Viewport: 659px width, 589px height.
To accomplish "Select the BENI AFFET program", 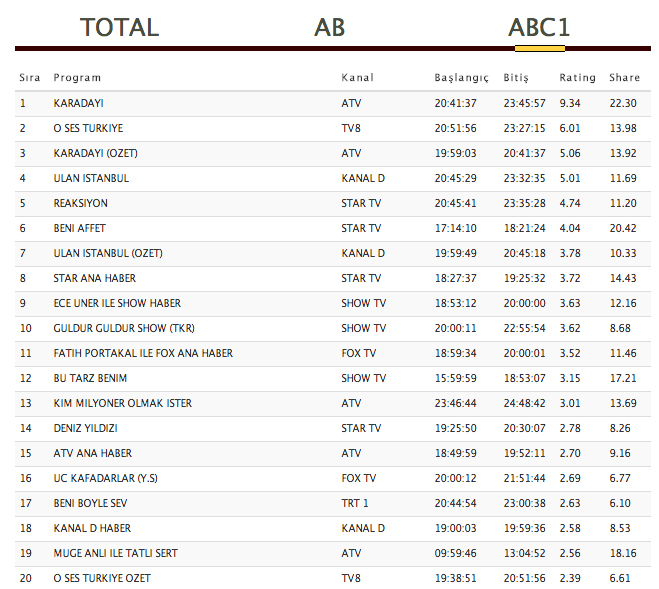I will [x=79, y=228].
